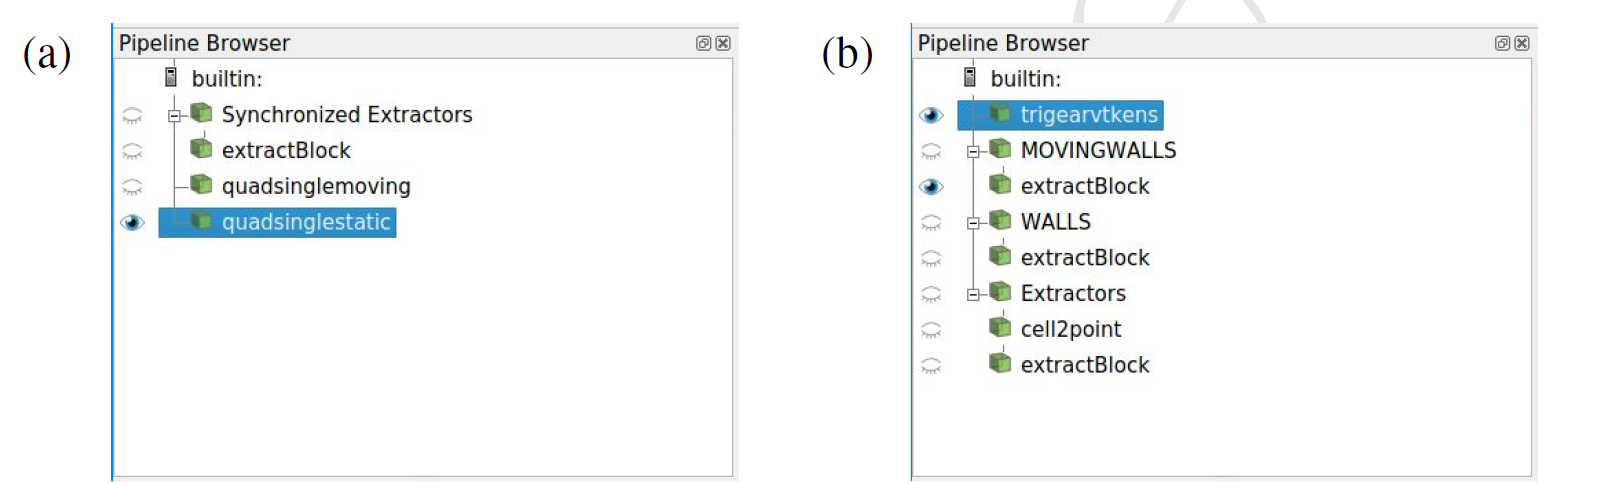Close the Pipeline Browser panel (b)
Image resolution: width=1612 pixels, height=483 pixels.
tap(1522, 43)
